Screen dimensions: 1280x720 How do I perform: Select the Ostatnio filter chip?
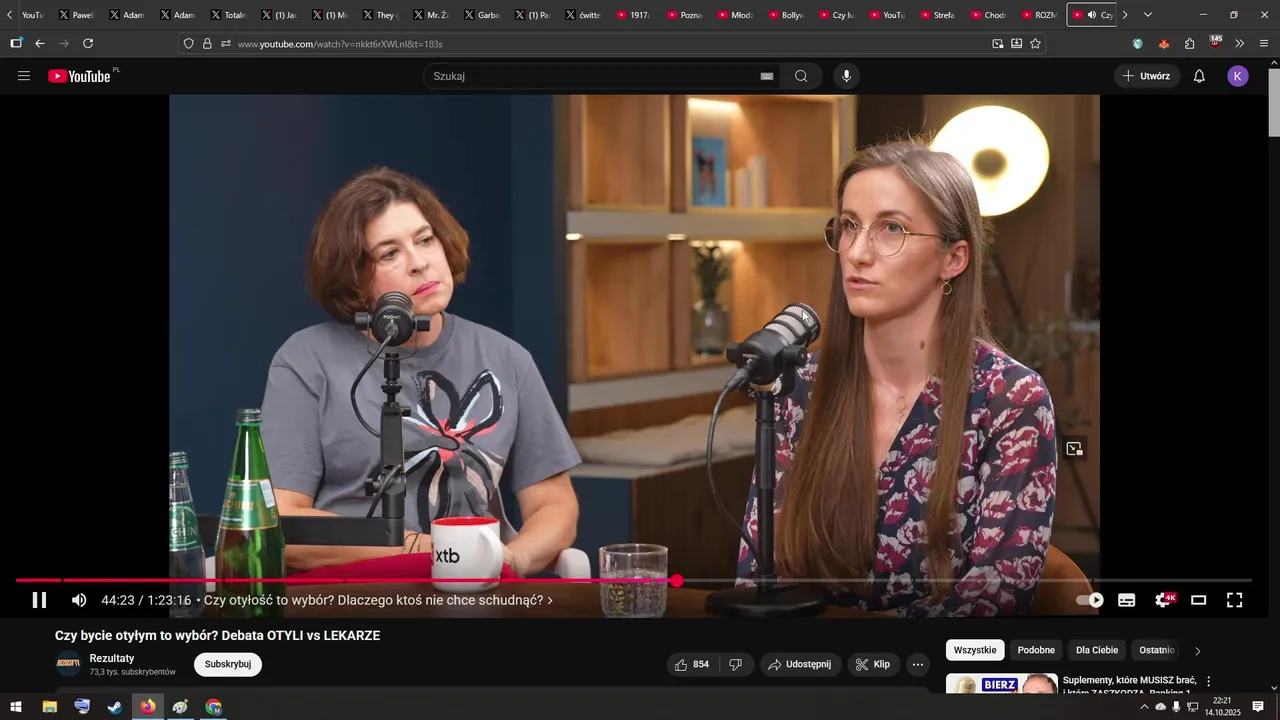1157,650
